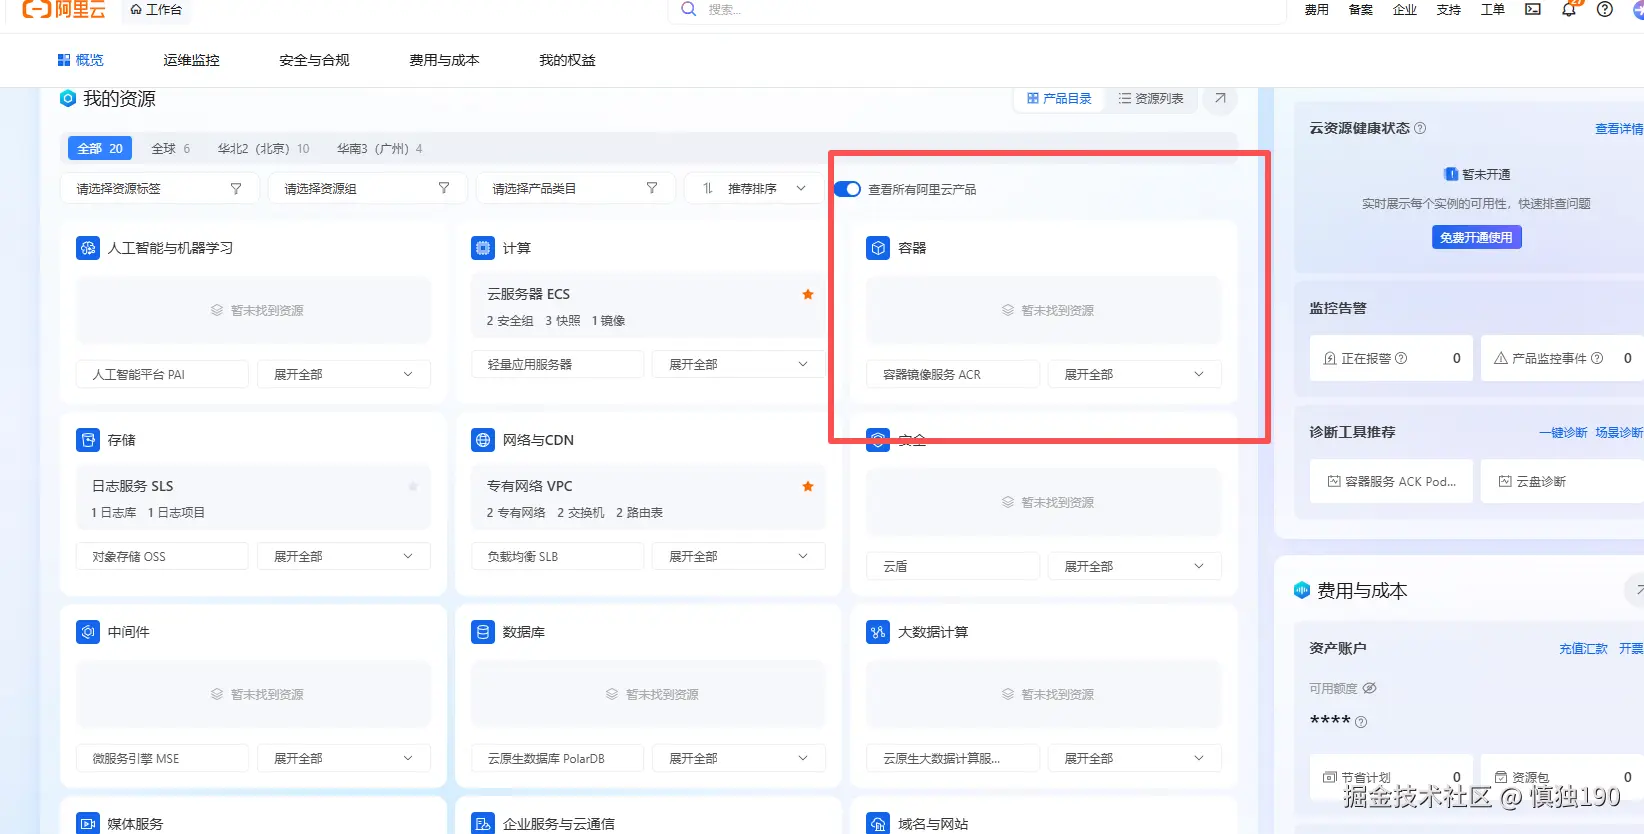
Task: Expand 展开全部 in the 大数据计算 card
Action: point(1134,758)
